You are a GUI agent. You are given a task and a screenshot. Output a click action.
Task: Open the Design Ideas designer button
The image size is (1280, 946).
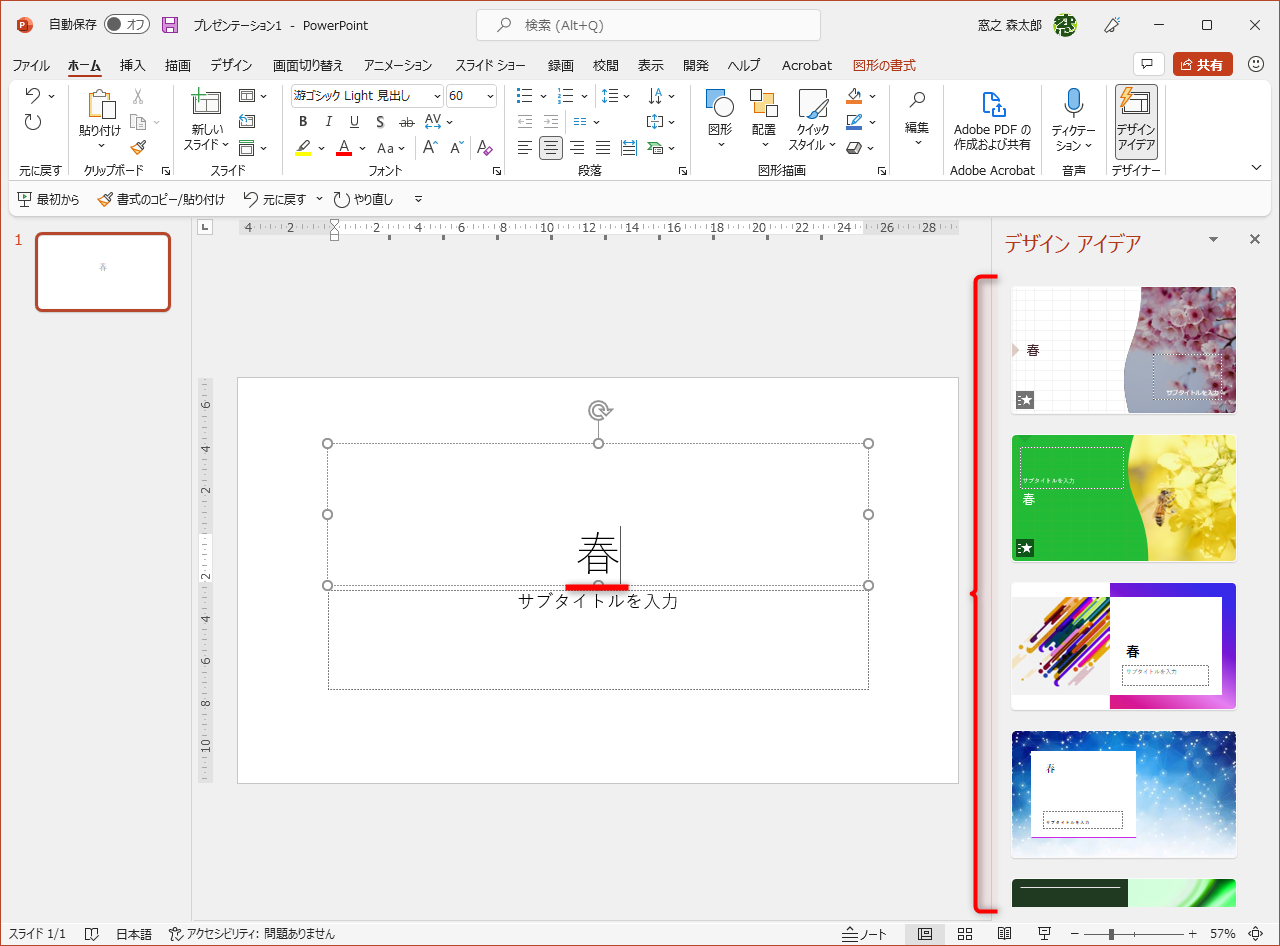(x=1136, y=120)
